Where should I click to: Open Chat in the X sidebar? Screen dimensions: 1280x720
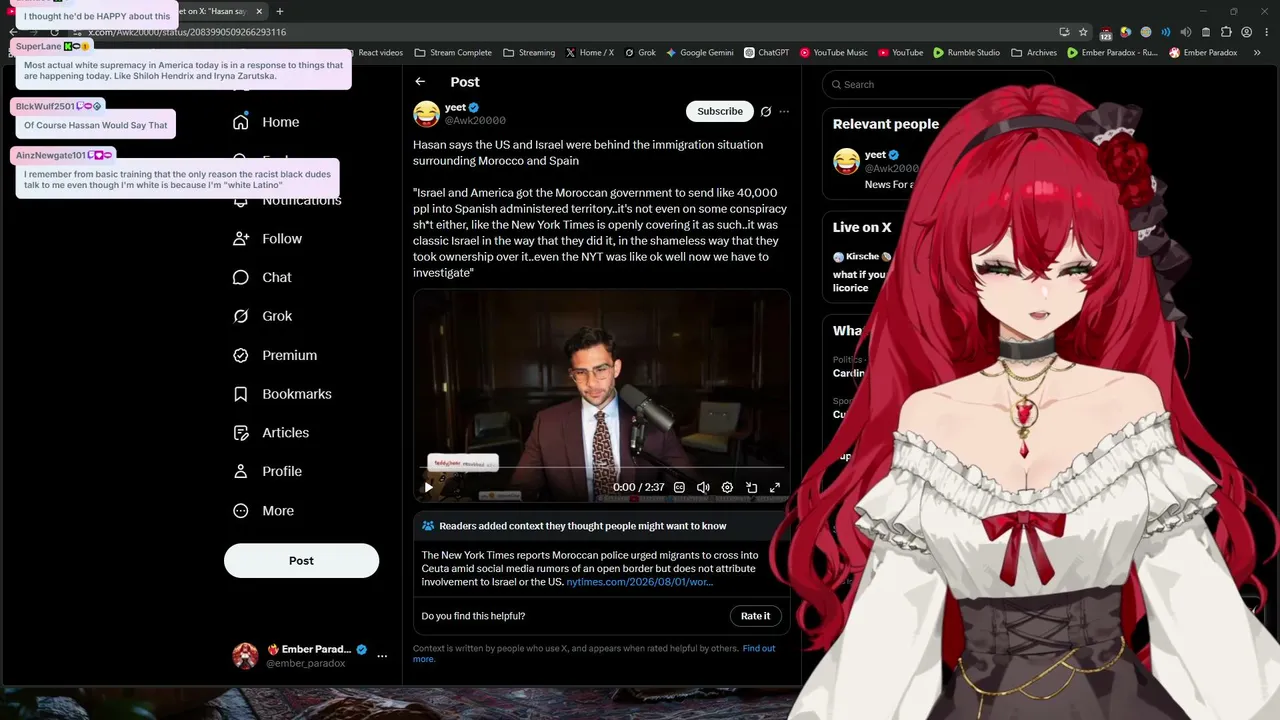pyautogui.click(x=262, y=277)
